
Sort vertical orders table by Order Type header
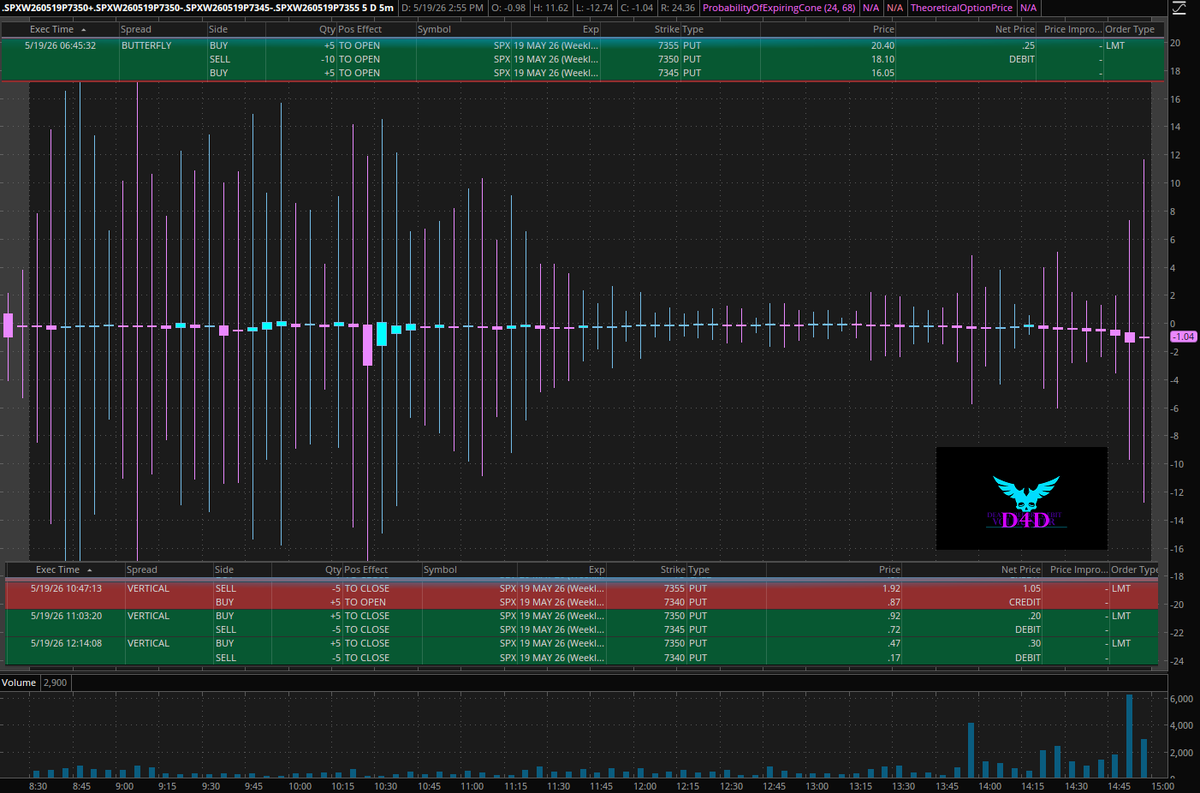tap(1134, 569)
